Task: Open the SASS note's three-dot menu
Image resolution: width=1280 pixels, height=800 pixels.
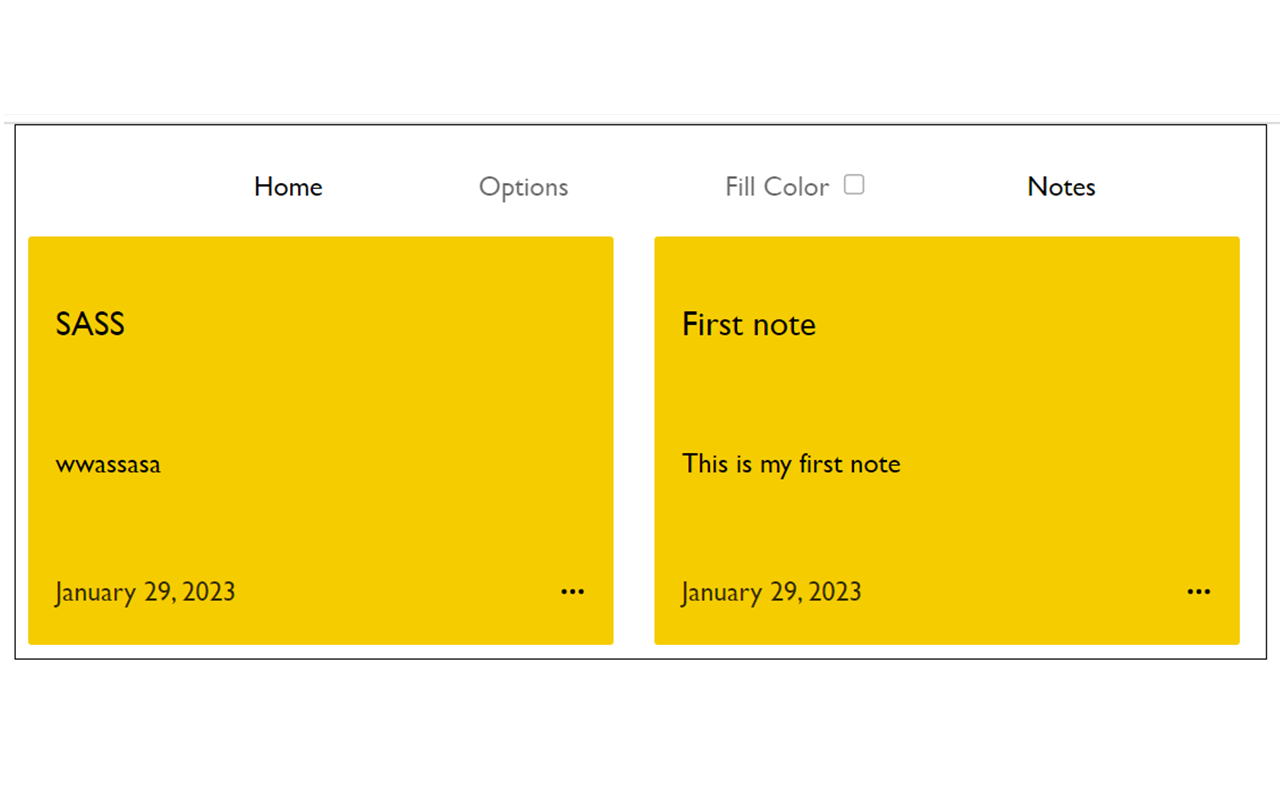Action: [x=572, y=592]
